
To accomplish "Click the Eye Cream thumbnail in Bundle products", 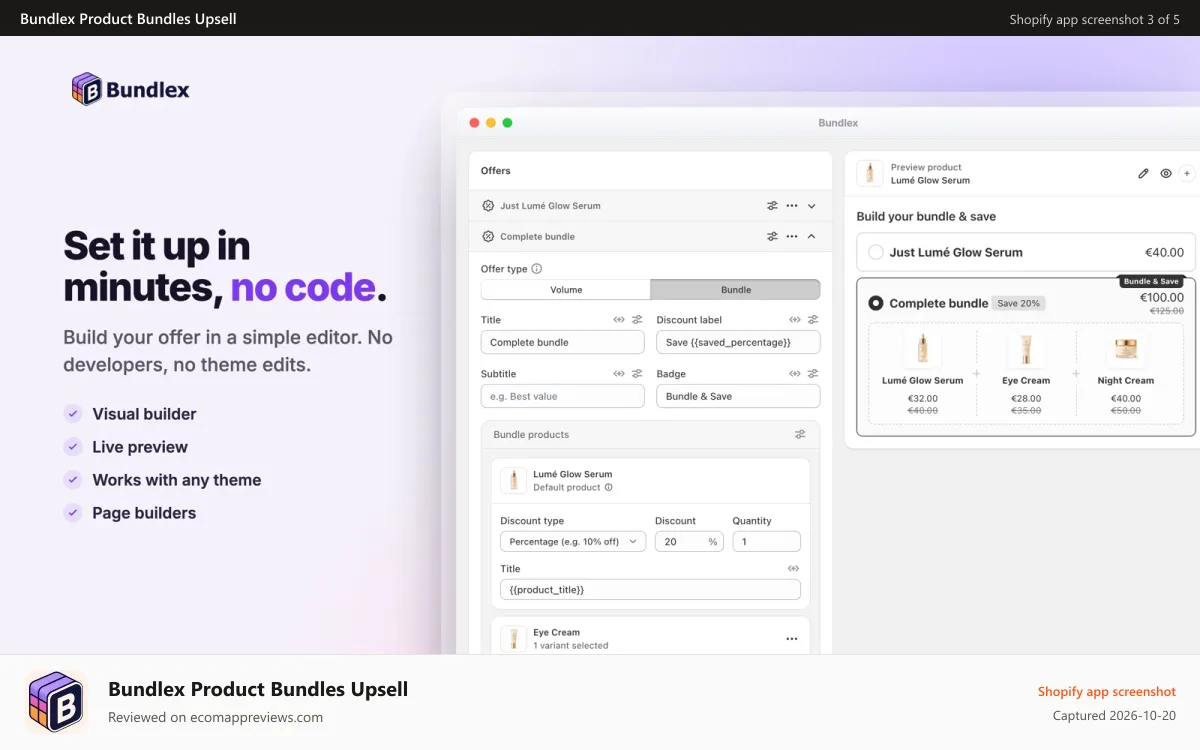I will point(514,639).
